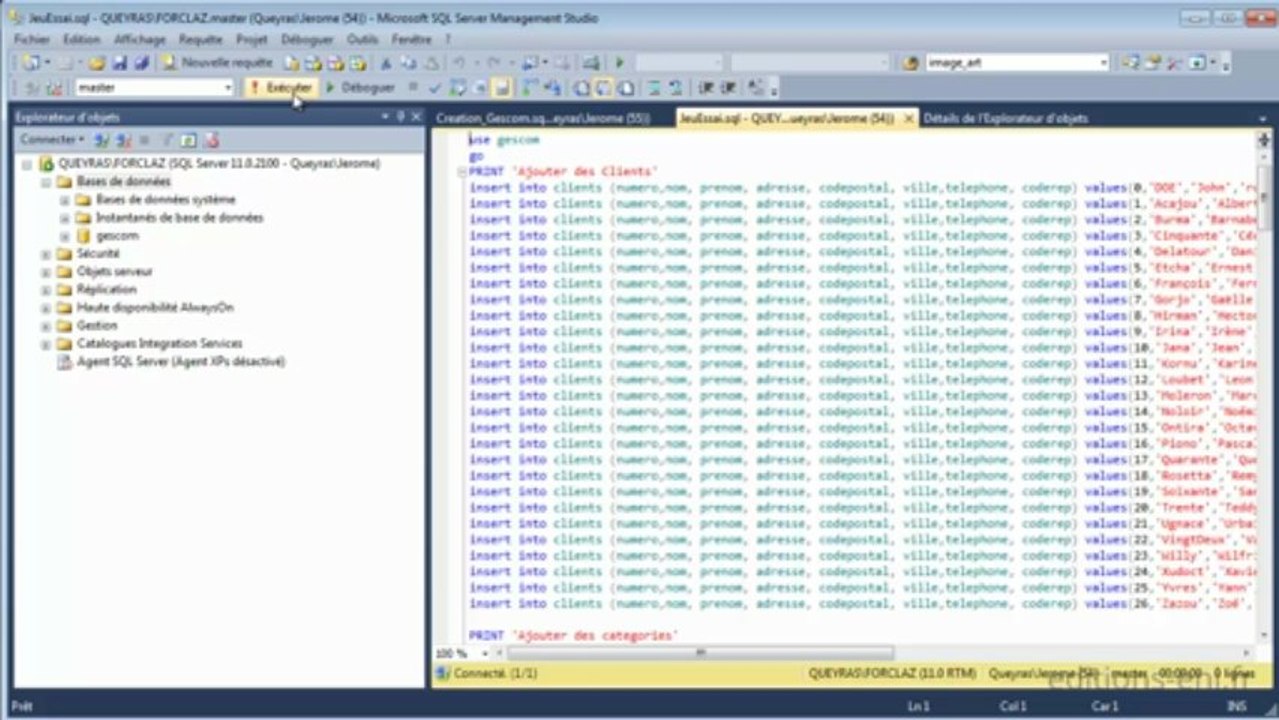Start debugging with the Déboguer button
Viewport: 1279px width, 720px height.
coord(361,88)
